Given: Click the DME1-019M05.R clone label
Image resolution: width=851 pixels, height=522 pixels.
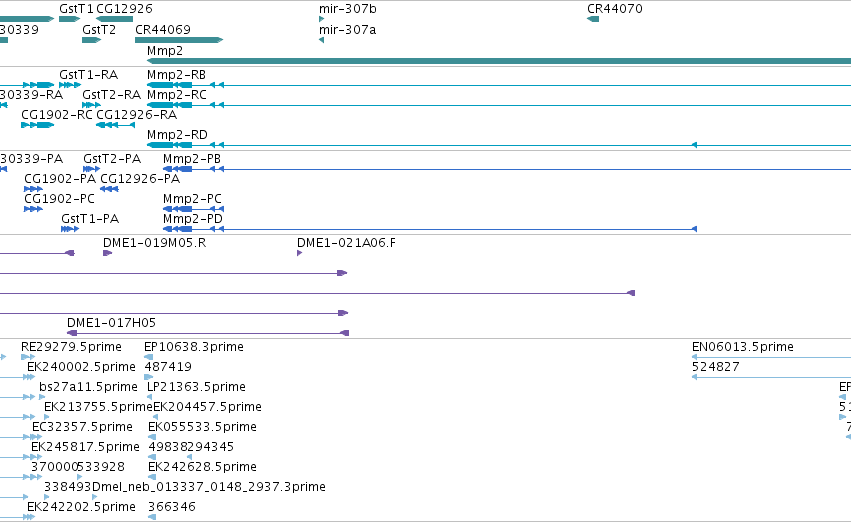Looking at the screenshot, I should [155, 243].
